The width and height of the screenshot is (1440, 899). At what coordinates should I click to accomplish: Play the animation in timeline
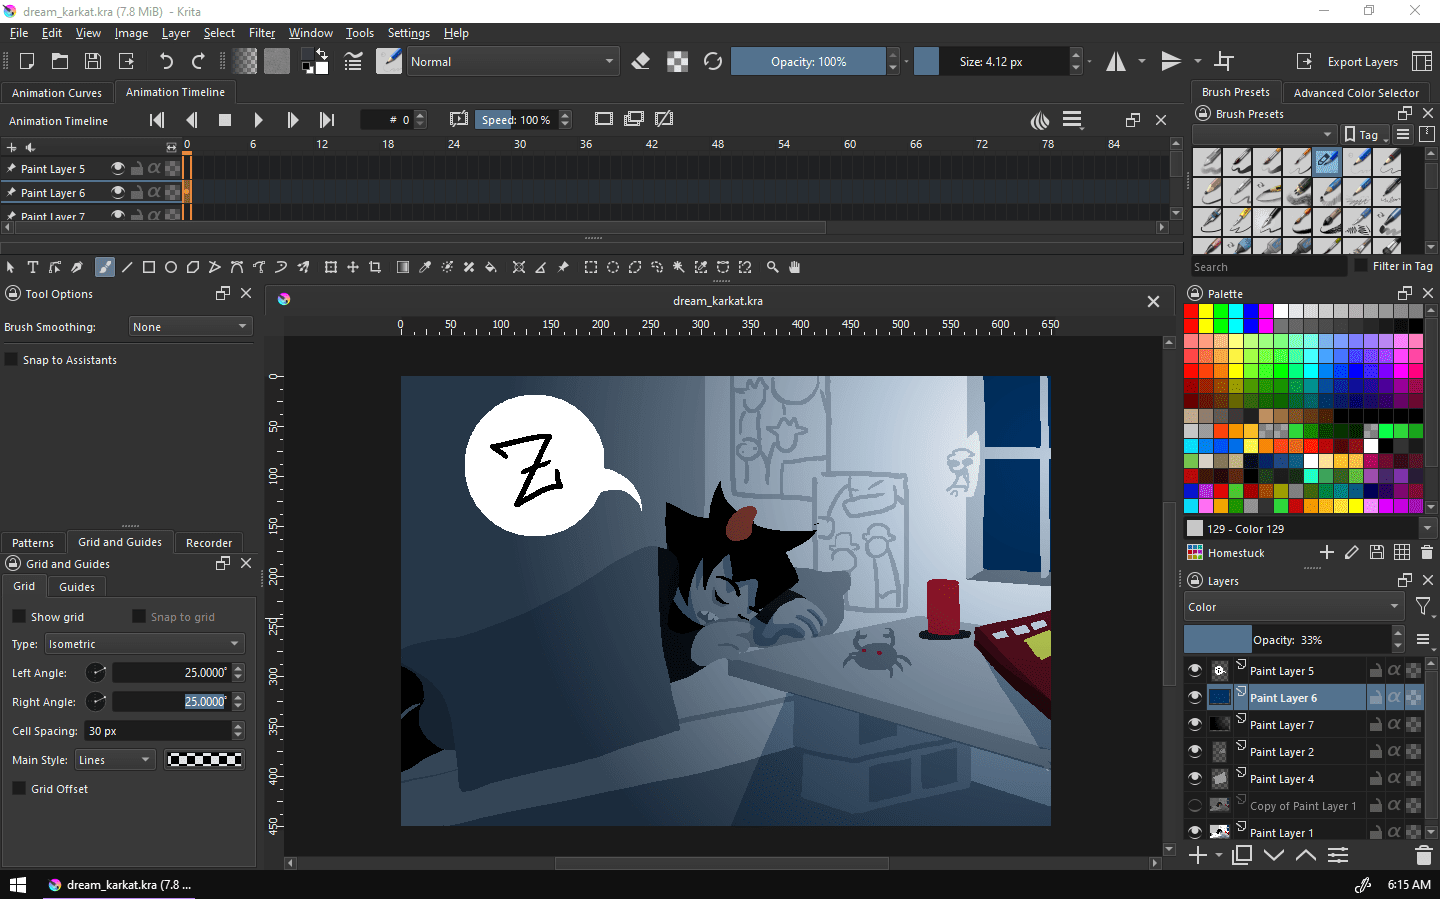(258, 120)
